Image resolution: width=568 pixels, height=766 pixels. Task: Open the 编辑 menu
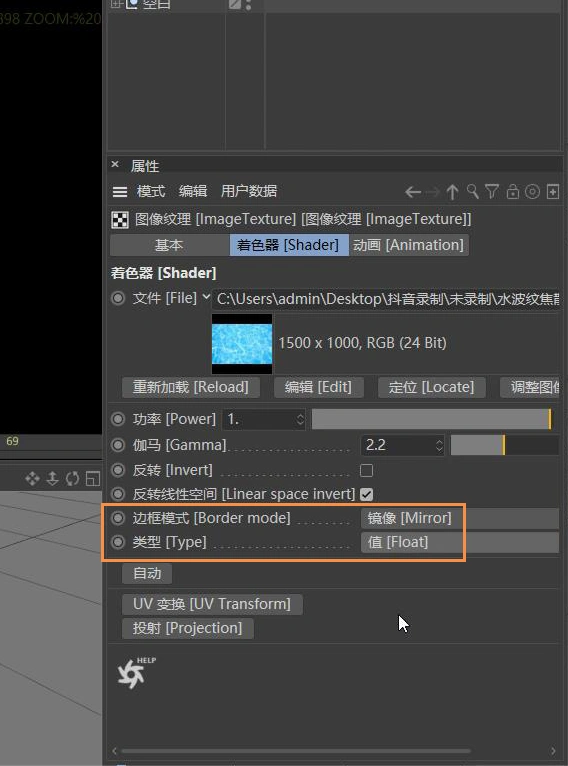coord(193,191)
